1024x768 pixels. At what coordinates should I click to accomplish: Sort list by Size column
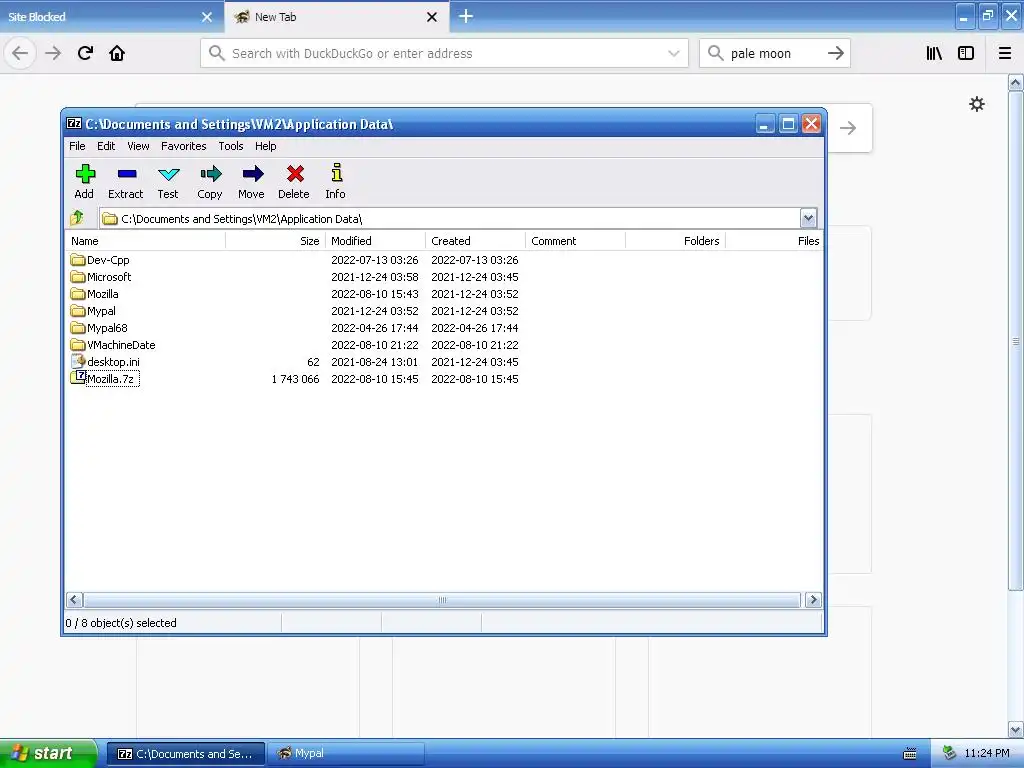pyautogui.click(x=275, y=241)
